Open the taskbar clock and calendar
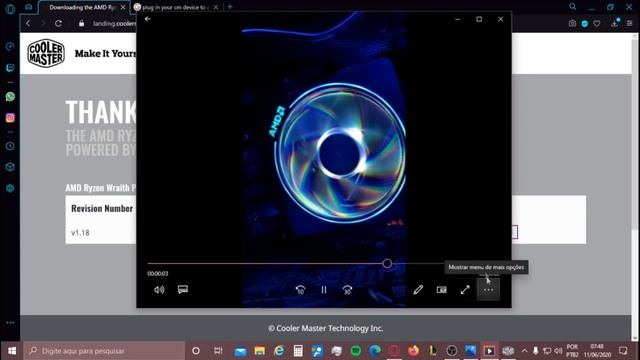The height and width of the screenshot is (360, 640). (597, 351)
